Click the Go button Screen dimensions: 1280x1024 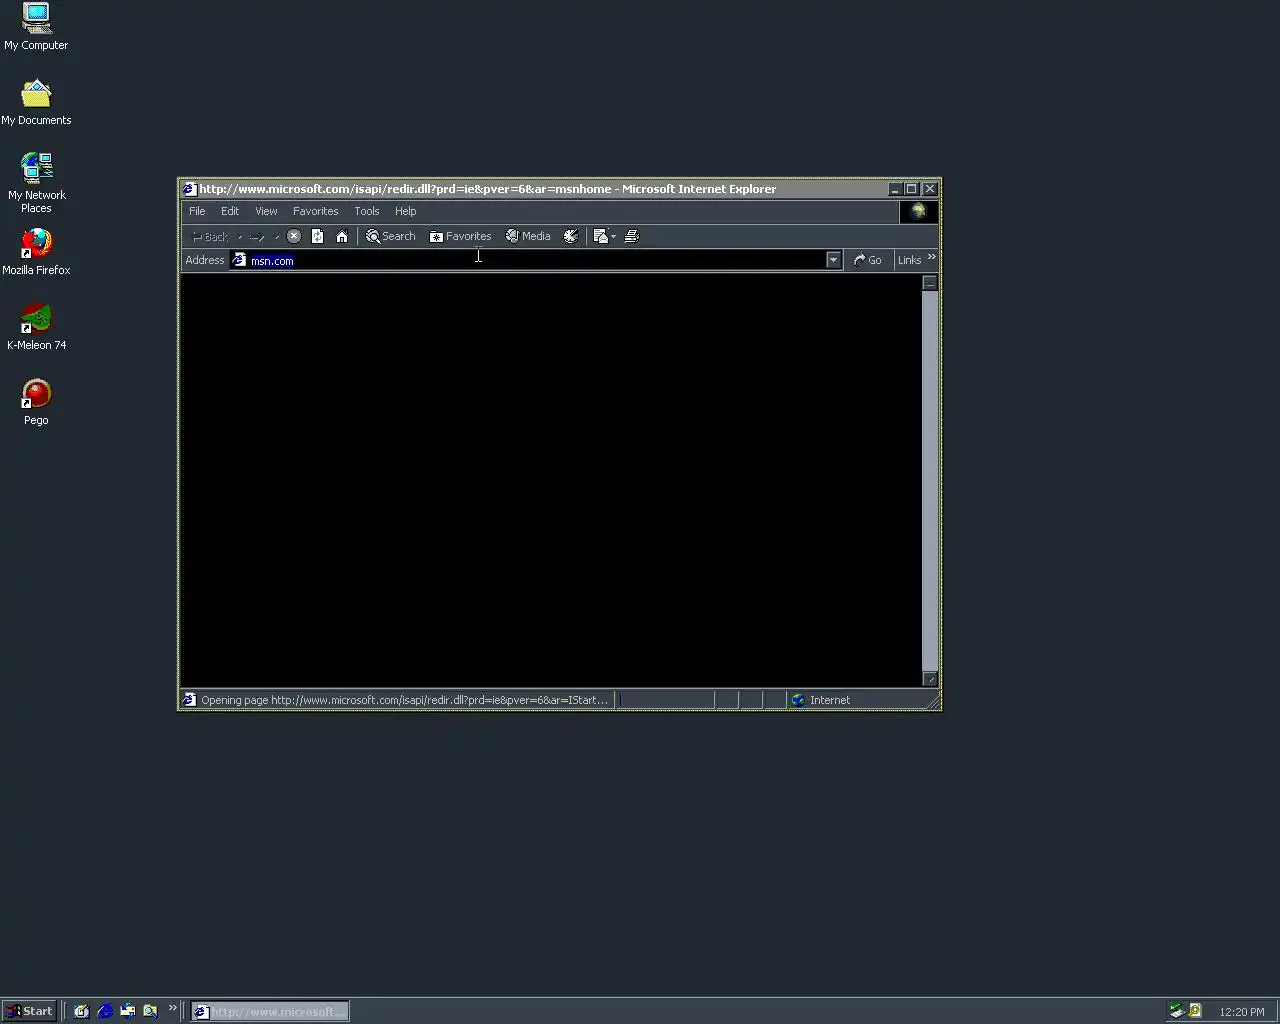[x=867, y=260]
